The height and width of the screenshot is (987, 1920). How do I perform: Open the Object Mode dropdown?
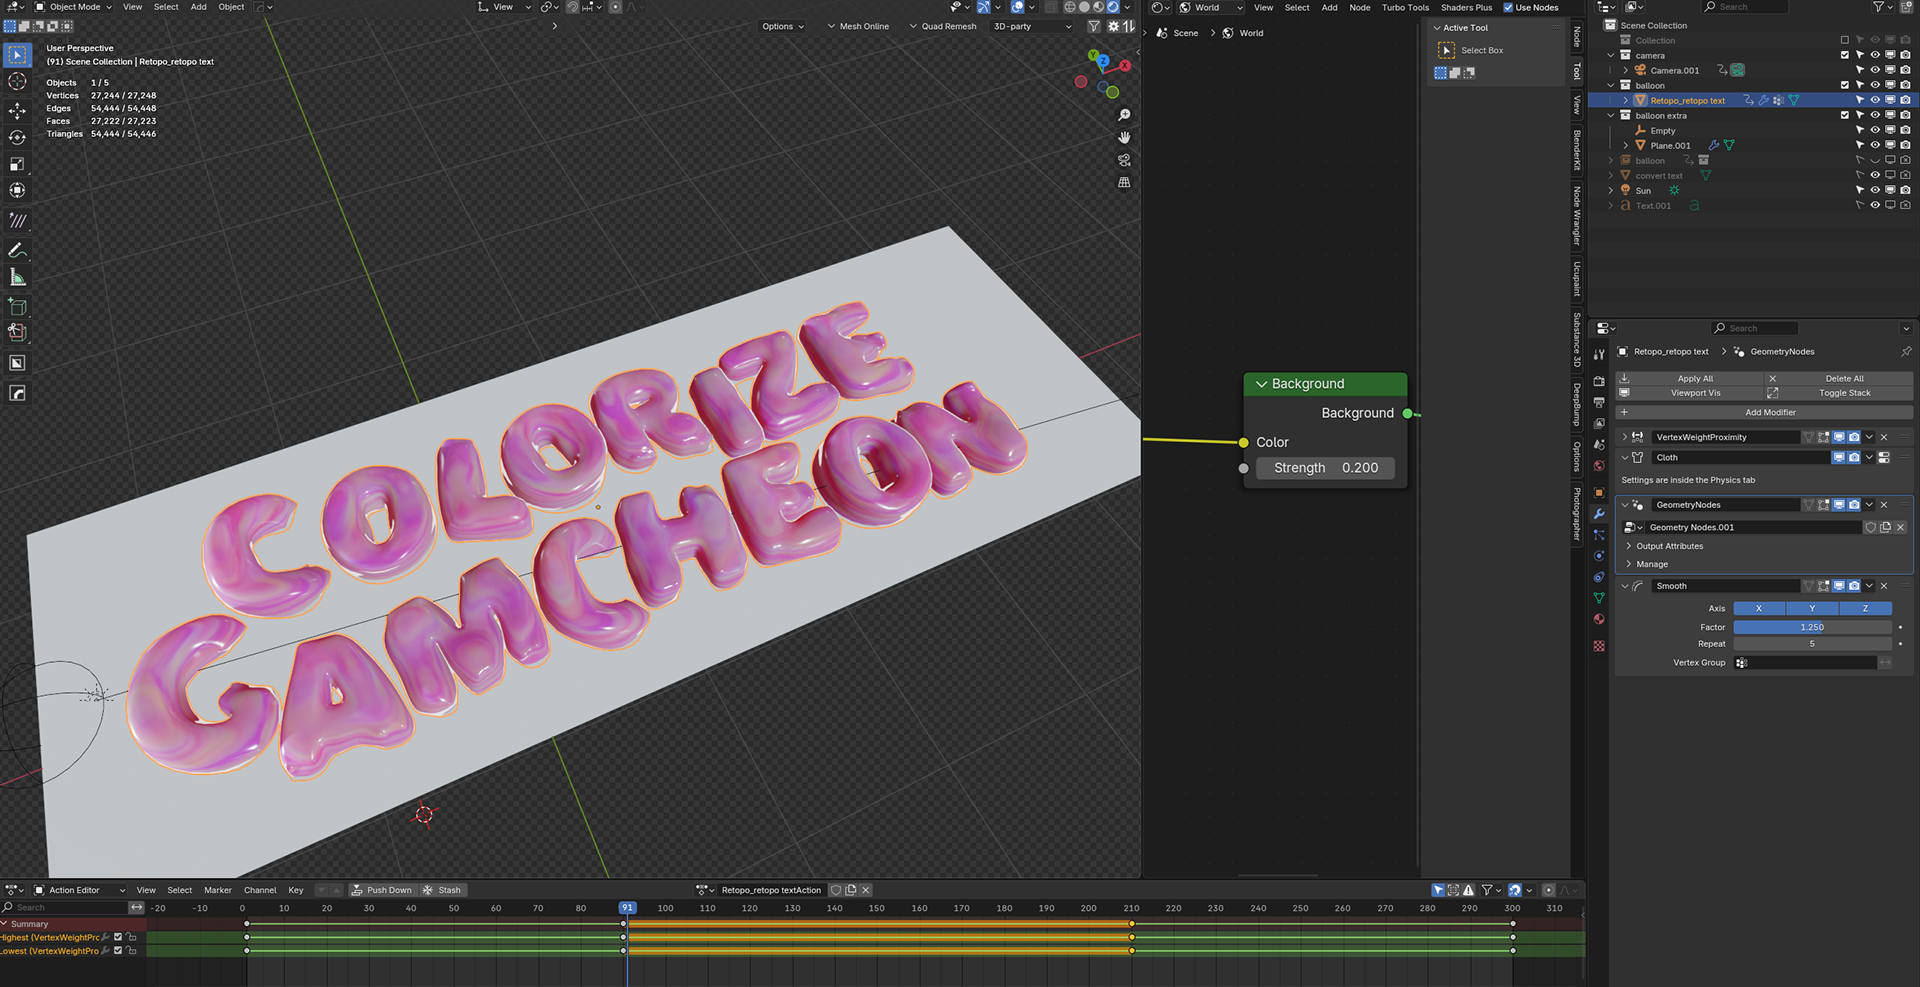(74, 7)
